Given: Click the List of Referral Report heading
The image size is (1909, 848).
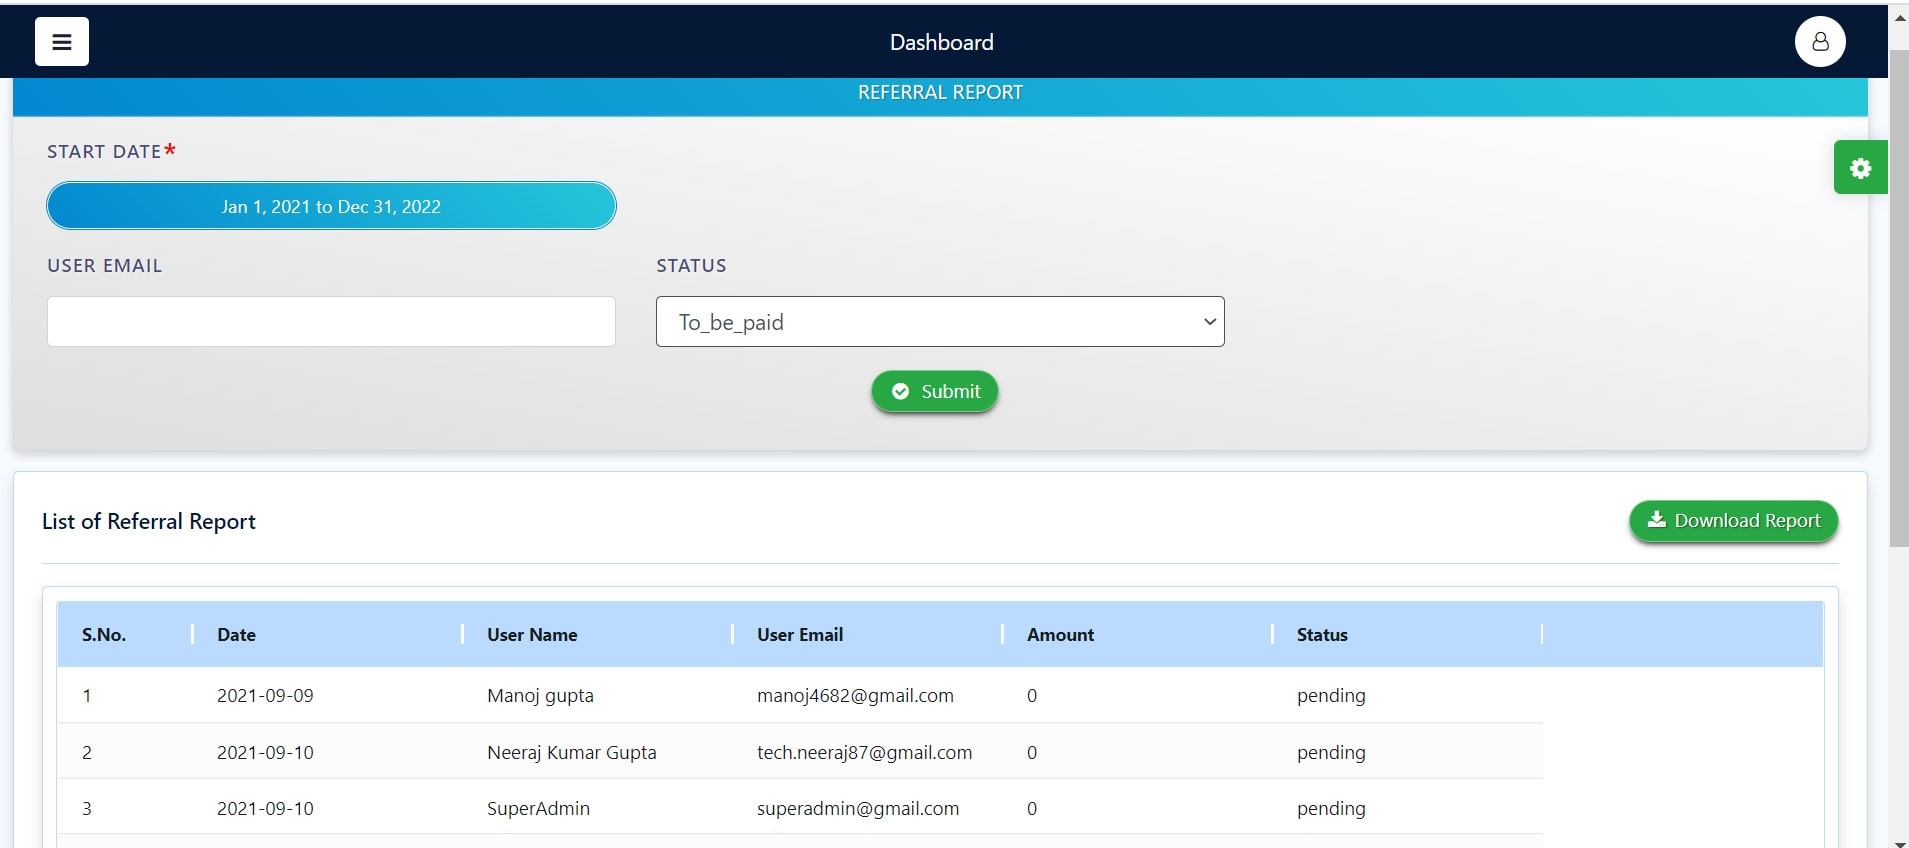Looking at the screenshot, I should click(149, 521).
